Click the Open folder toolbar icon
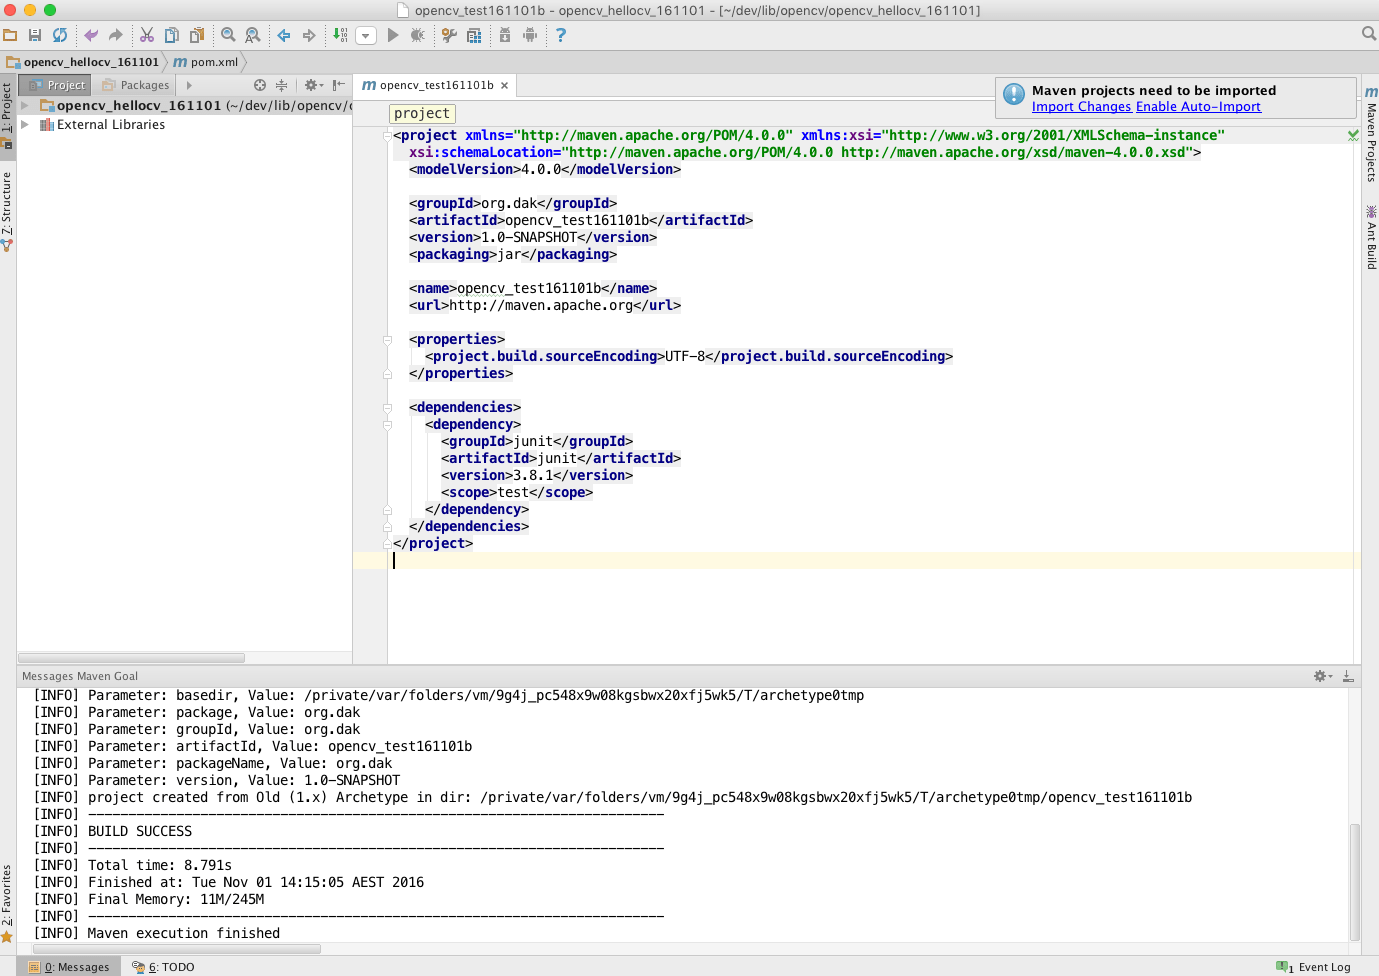The width and height of the screenshot is (1379, 976). coord(10,35)
